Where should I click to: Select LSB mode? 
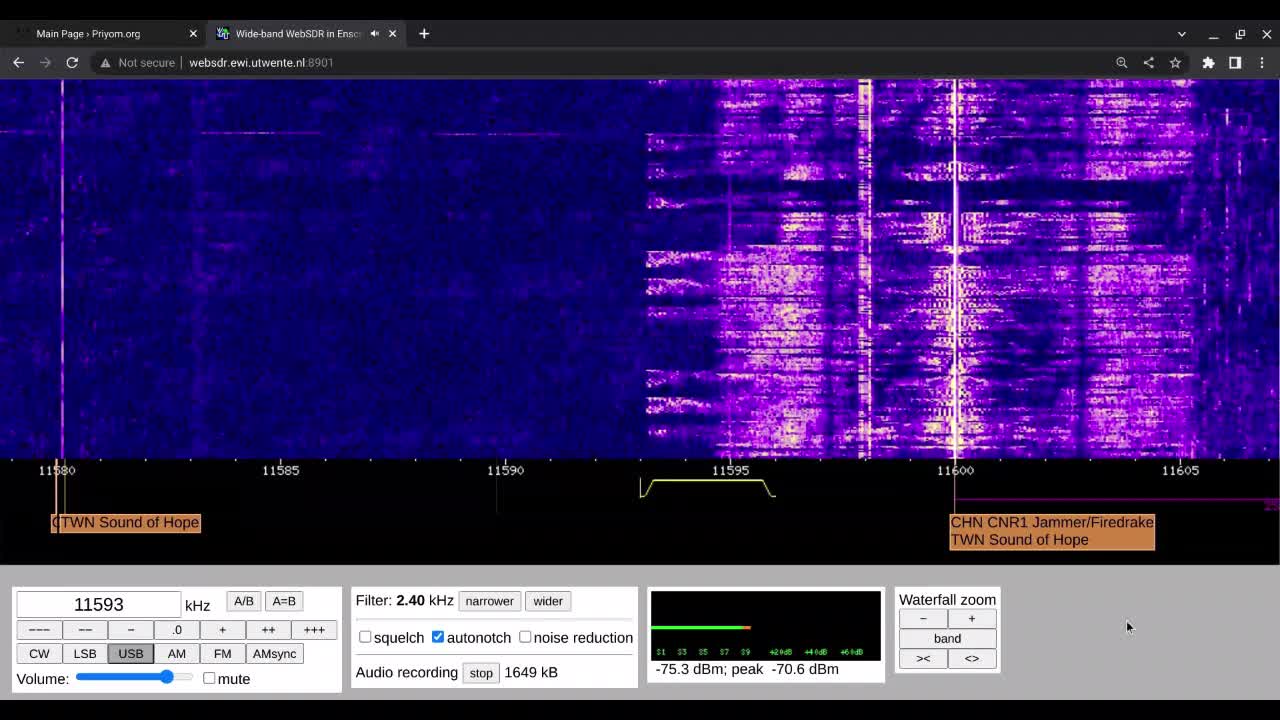pyautogui.click(x=85, y=653)
